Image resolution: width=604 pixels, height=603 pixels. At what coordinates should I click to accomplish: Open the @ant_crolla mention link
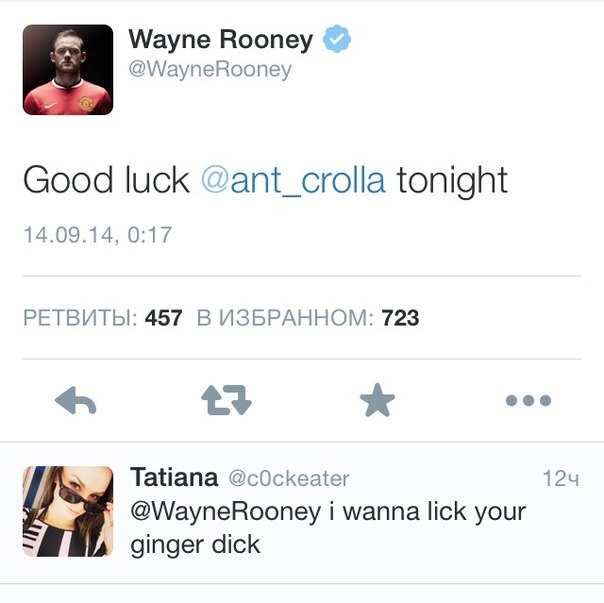click(x=293, y=180)
